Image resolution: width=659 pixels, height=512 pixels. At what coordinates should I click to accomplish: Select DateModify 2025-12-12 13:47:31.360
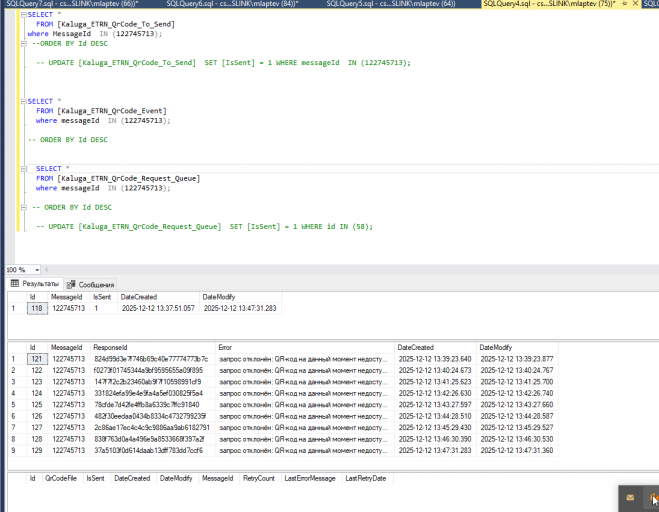(517, 451)
